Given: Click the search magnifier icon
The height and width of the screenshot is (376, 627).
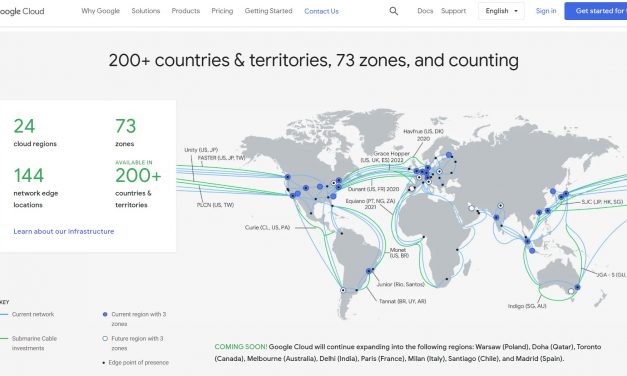Looking at the screenshot, I should tap(393, 11).
